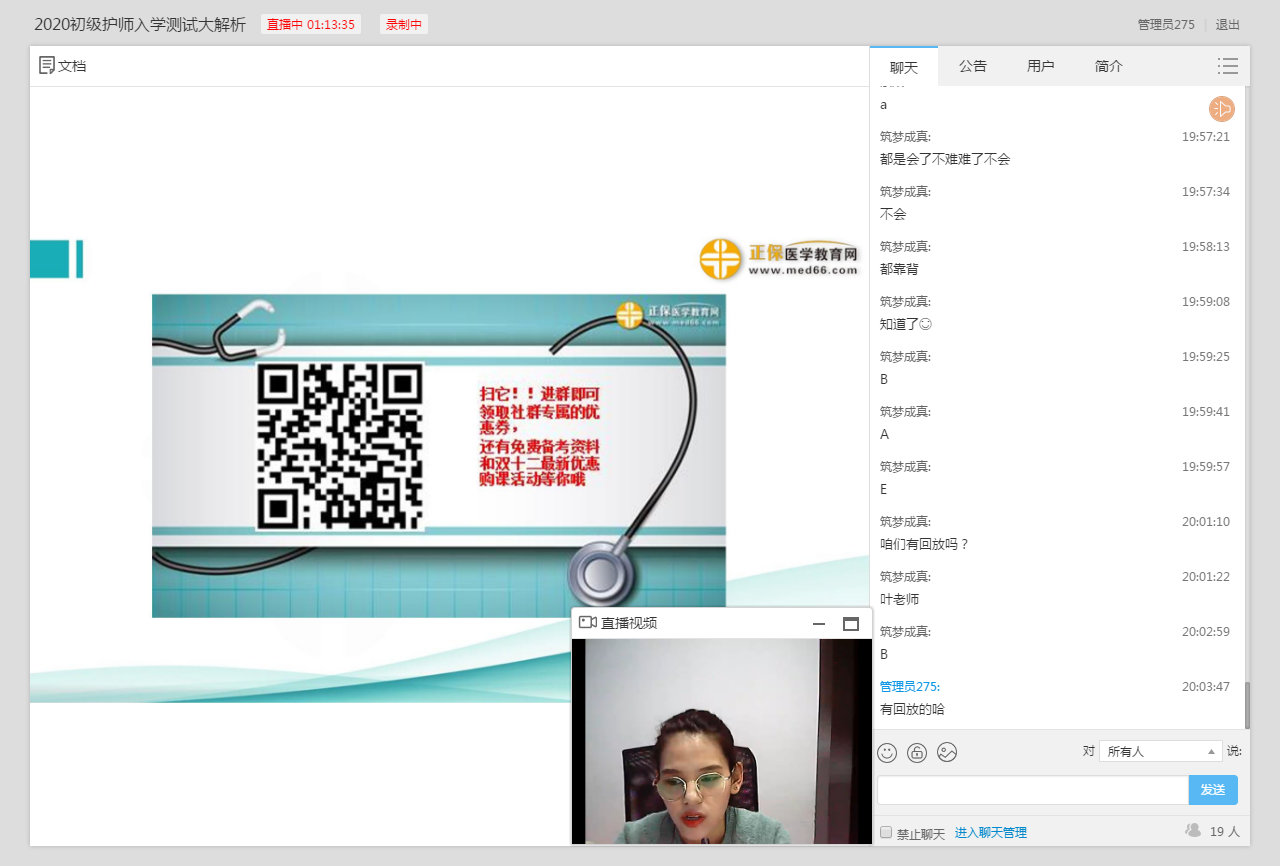The width and height of the screenshot is (1280, 866).
Task: Open the 进入聊天管理 link
Action: (990, 832)
